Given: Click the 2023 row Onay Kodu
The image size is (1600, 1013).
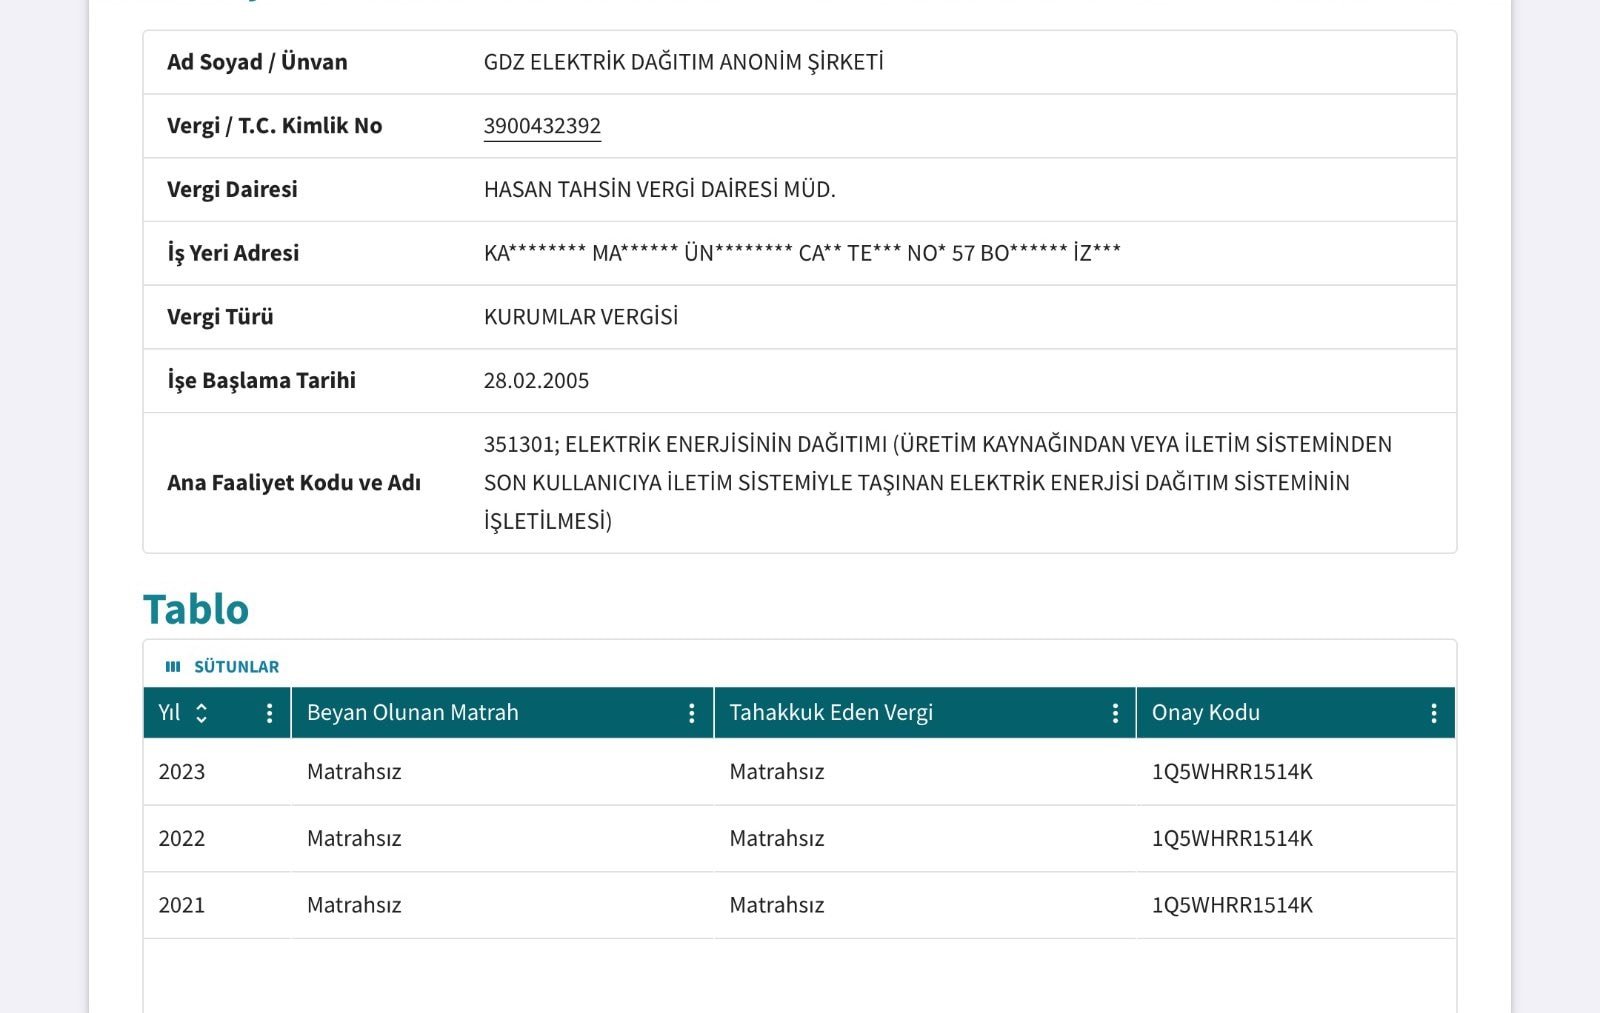Looking at the screenshot, I should click(x=1232, y=772).
